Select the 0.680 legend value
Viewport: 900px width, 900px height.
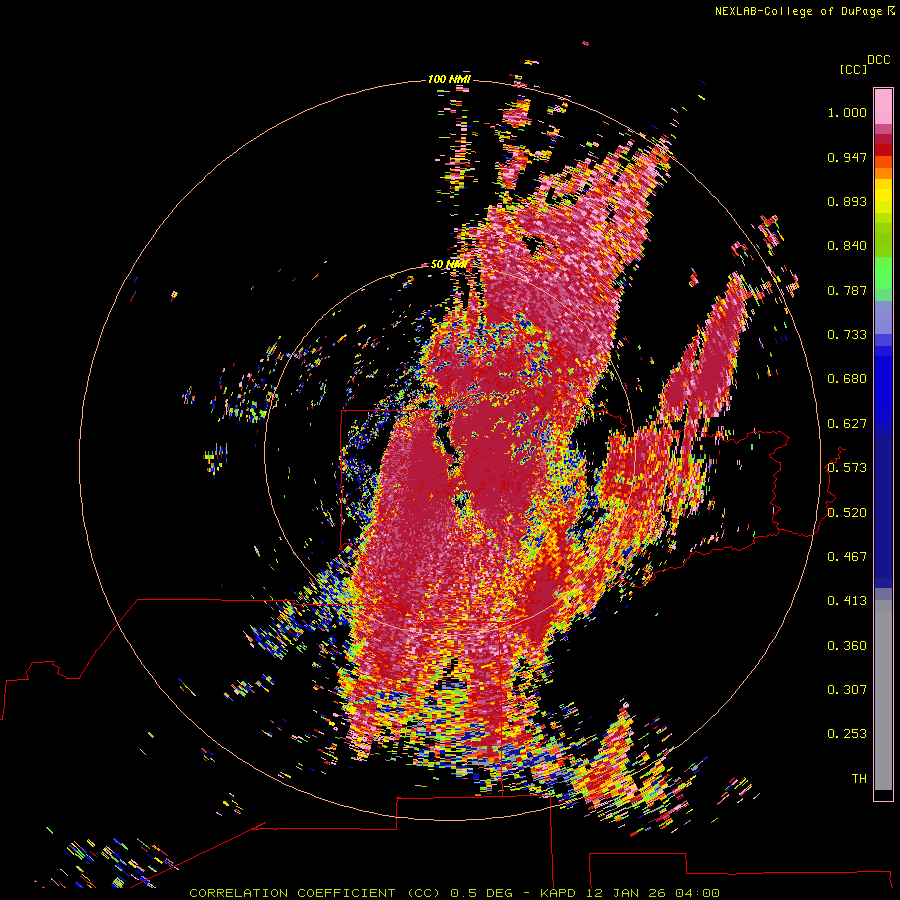(x=847, y=379)
